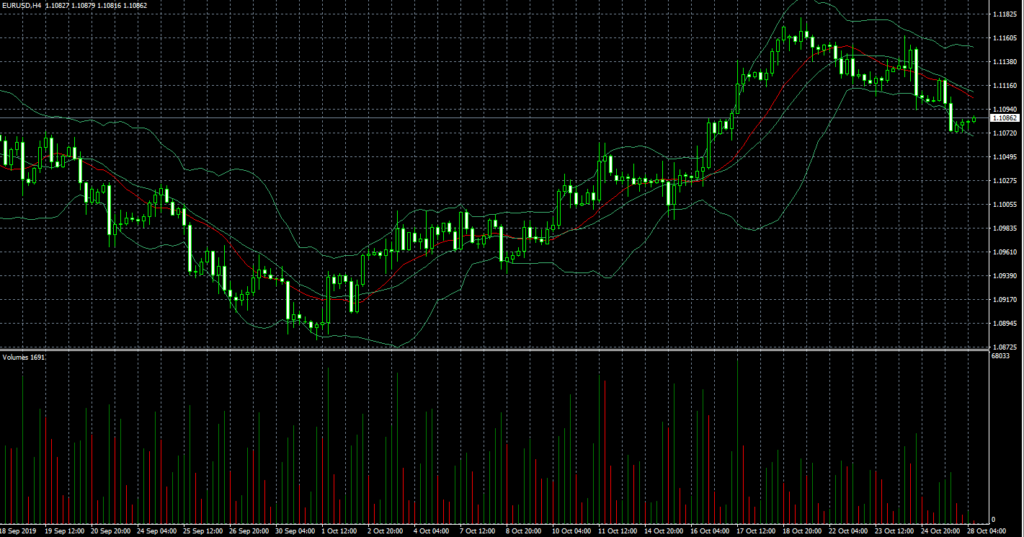Click the '4 Oct 04:00' time axis label
This screenshot has width=1024, height=537.
pyautogui.click(x=432, y=531)
